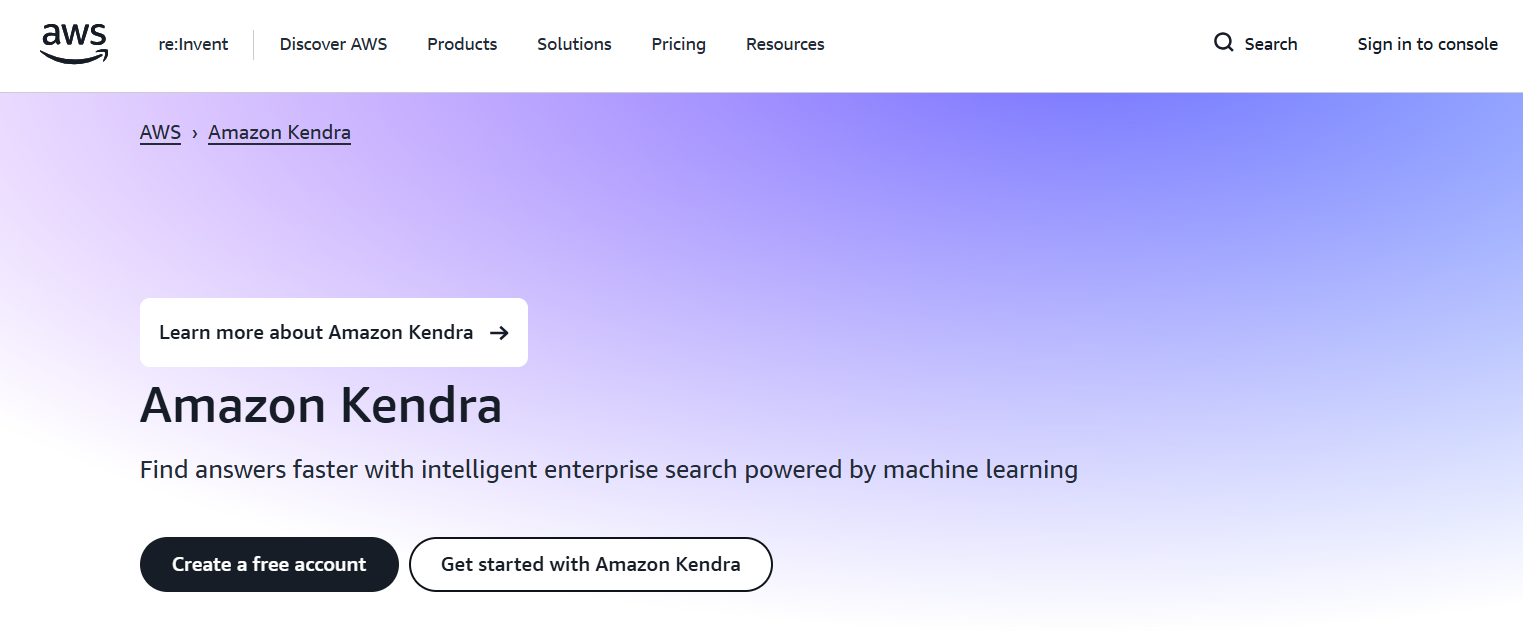This screenshot has height=631, width=1523.
Task: Click the AWS breadcrumb link
Action: point(159,132)
